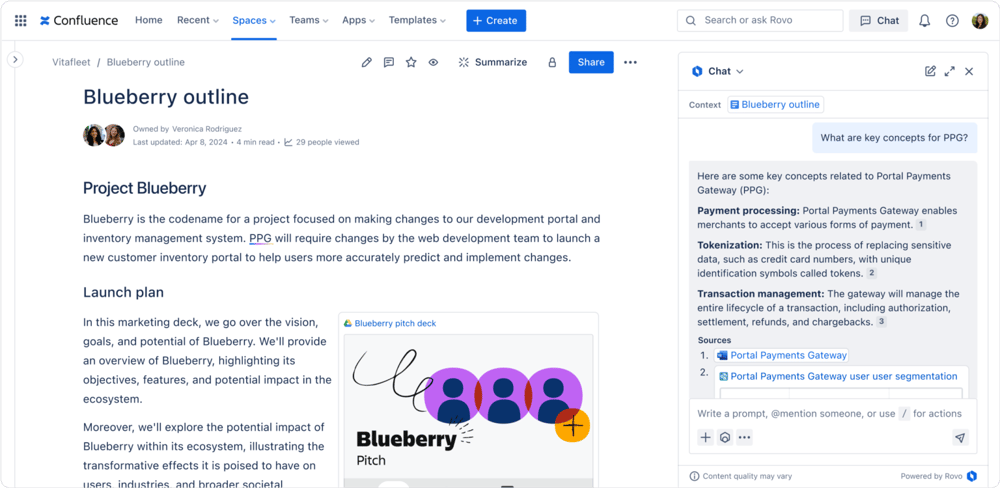Image resolution: width=1000 pixels, height=488 pixels.
Task: Expand the Rovo chat panel to fullscreen
Action: pyautogui.click(x=949, y=71)
